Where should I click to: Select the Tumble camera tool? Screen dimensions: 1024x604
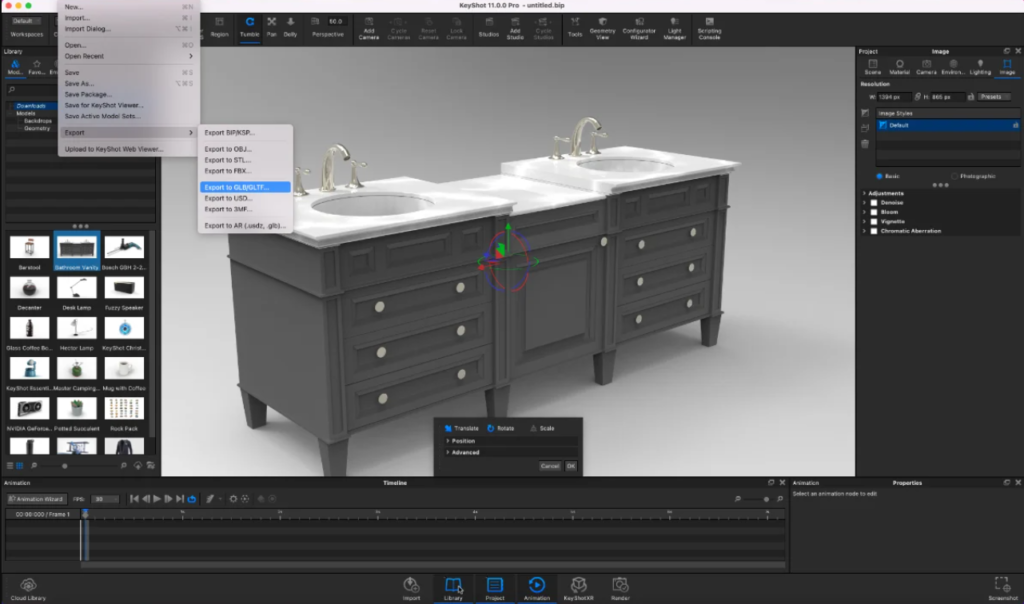coord(249,27)
